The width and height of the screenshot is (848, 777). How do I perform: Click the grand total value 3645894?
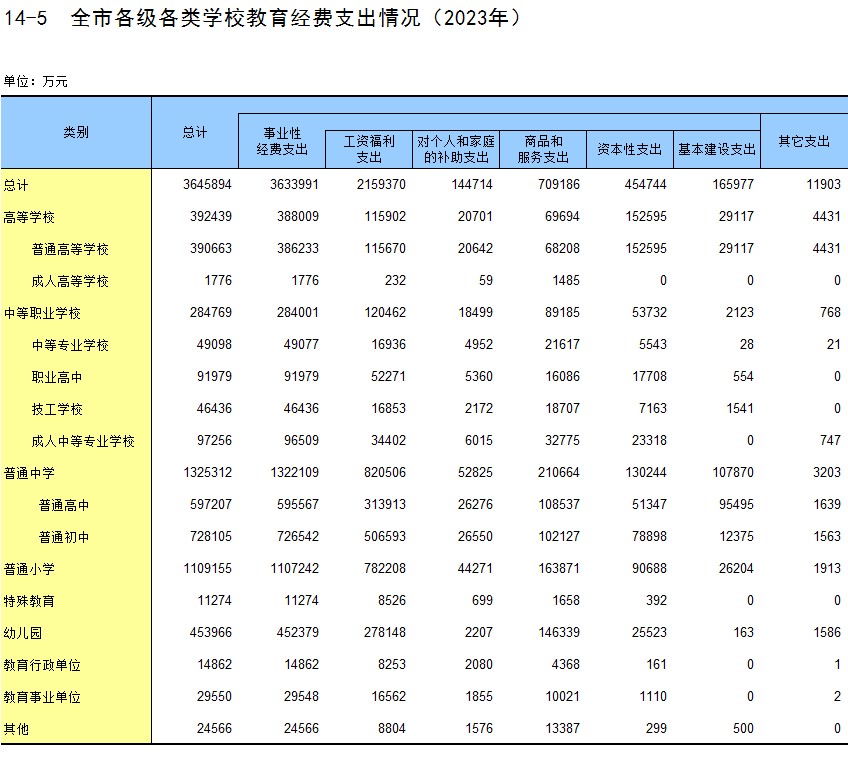pos(208,185)
